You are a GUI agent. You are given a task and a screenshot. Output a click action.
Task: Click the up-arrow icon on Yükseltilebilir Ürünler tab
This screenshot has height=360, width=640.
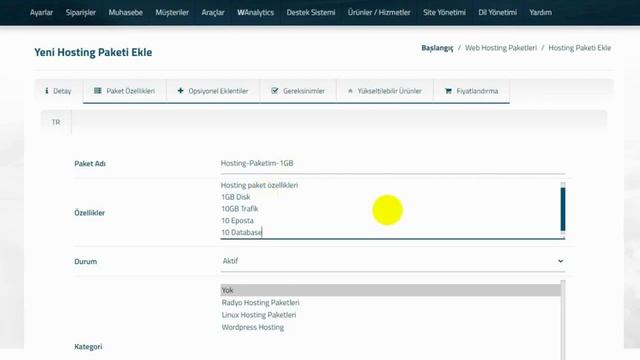(x=350, y=91)
